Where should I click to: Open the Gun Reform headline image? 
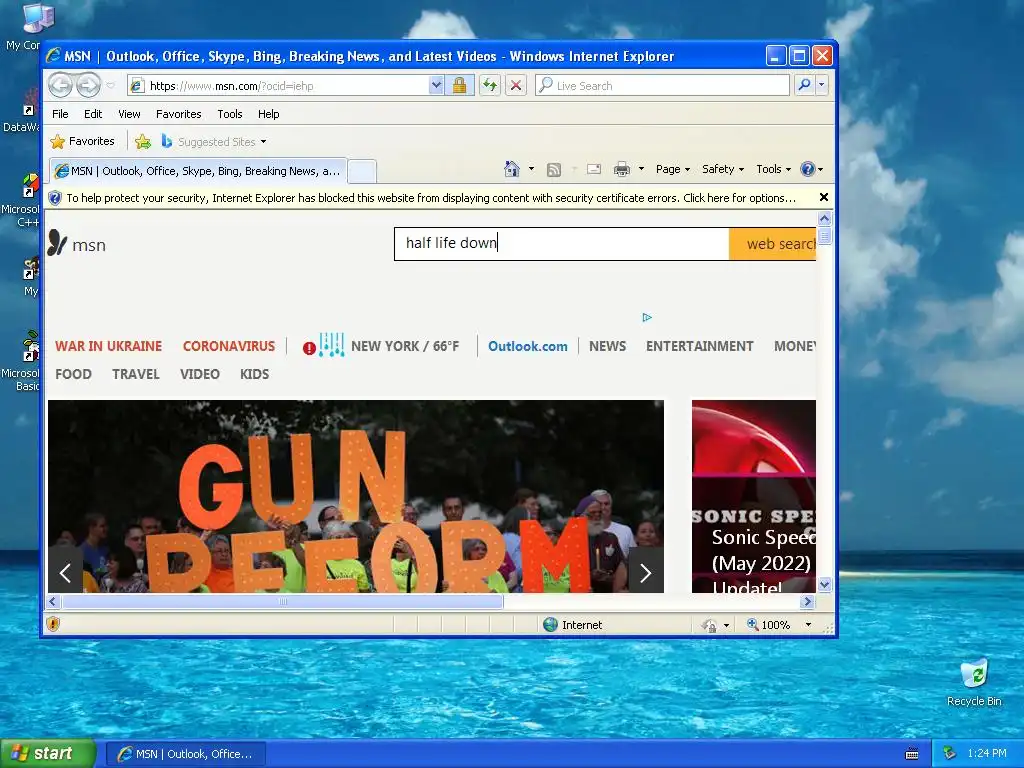[x=356, y=496]
